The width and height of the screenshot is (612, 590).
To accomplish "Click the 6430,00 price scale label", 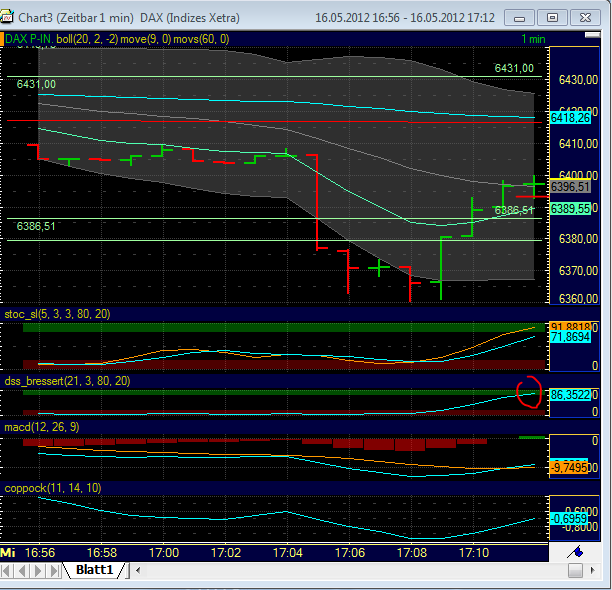I will click(578, 80).
